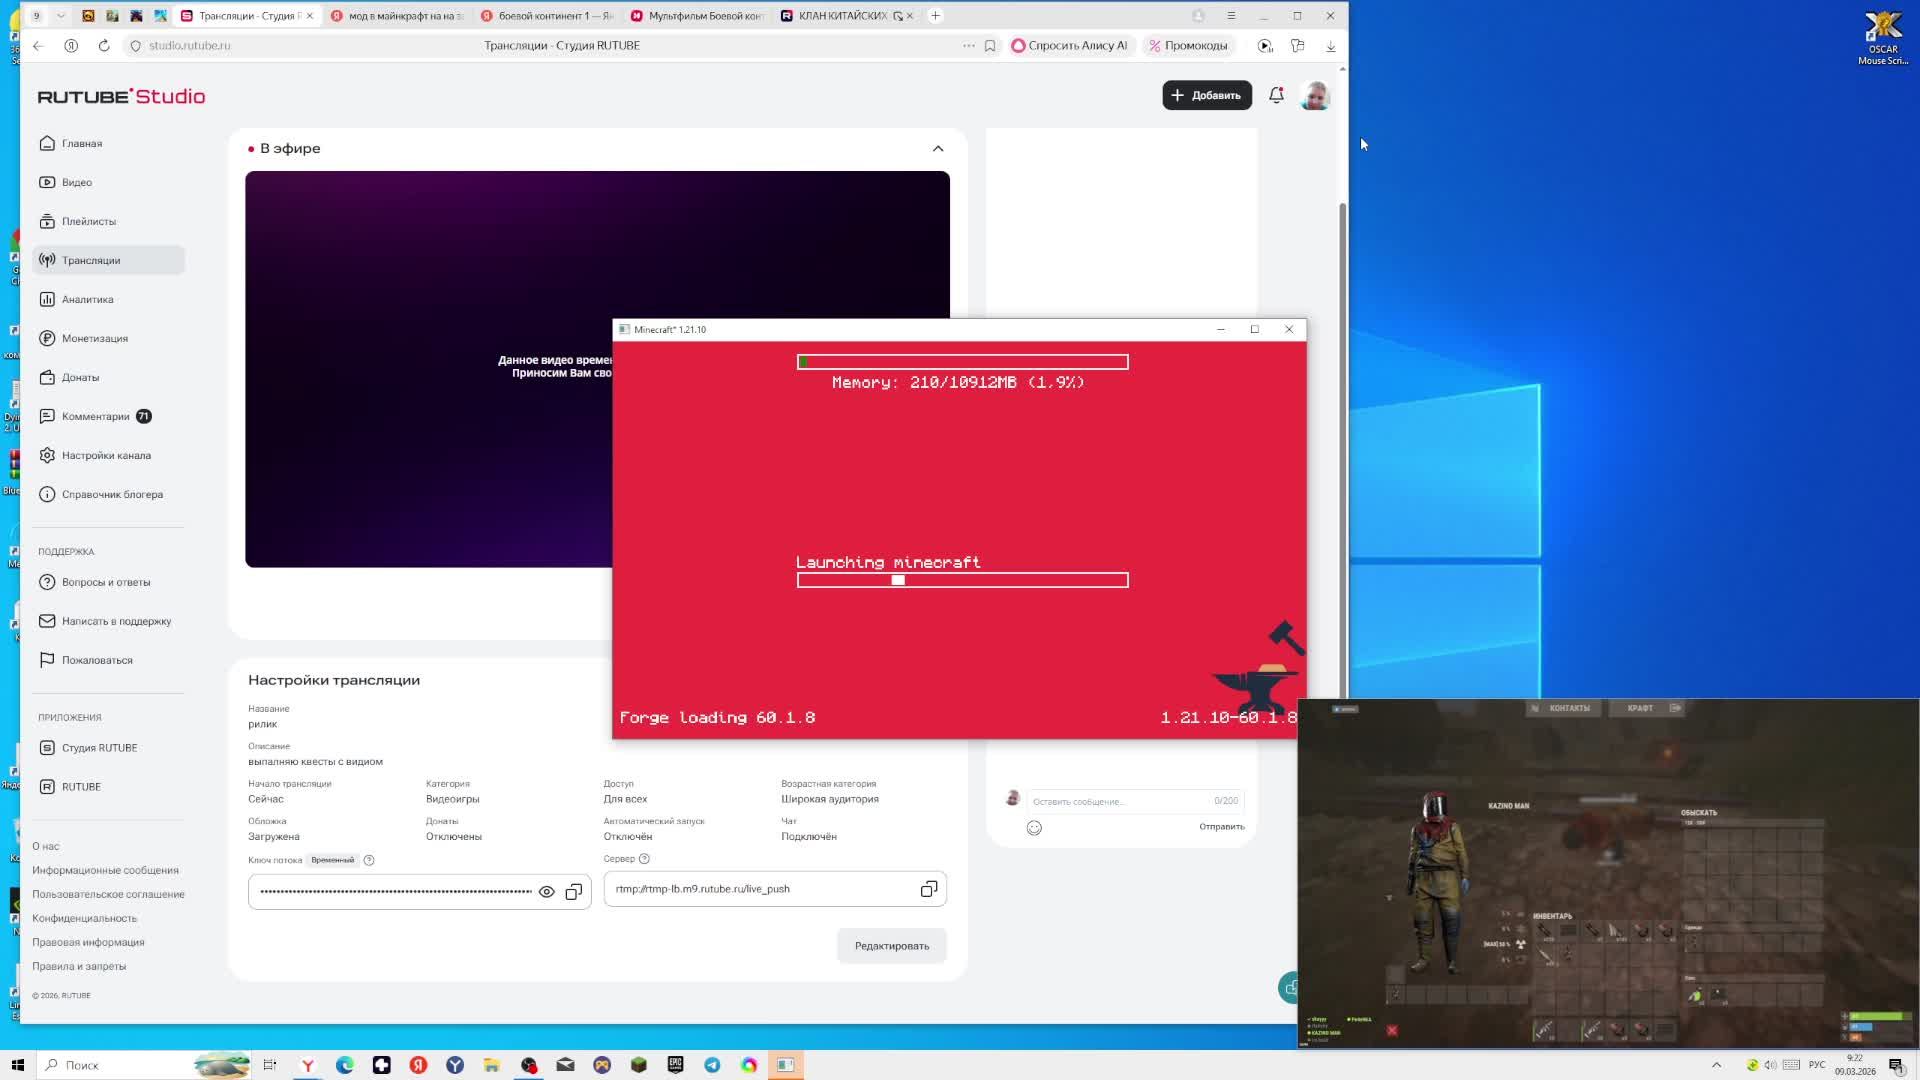
Task: Copy the rtmp server URL
Action: [928, 889]
